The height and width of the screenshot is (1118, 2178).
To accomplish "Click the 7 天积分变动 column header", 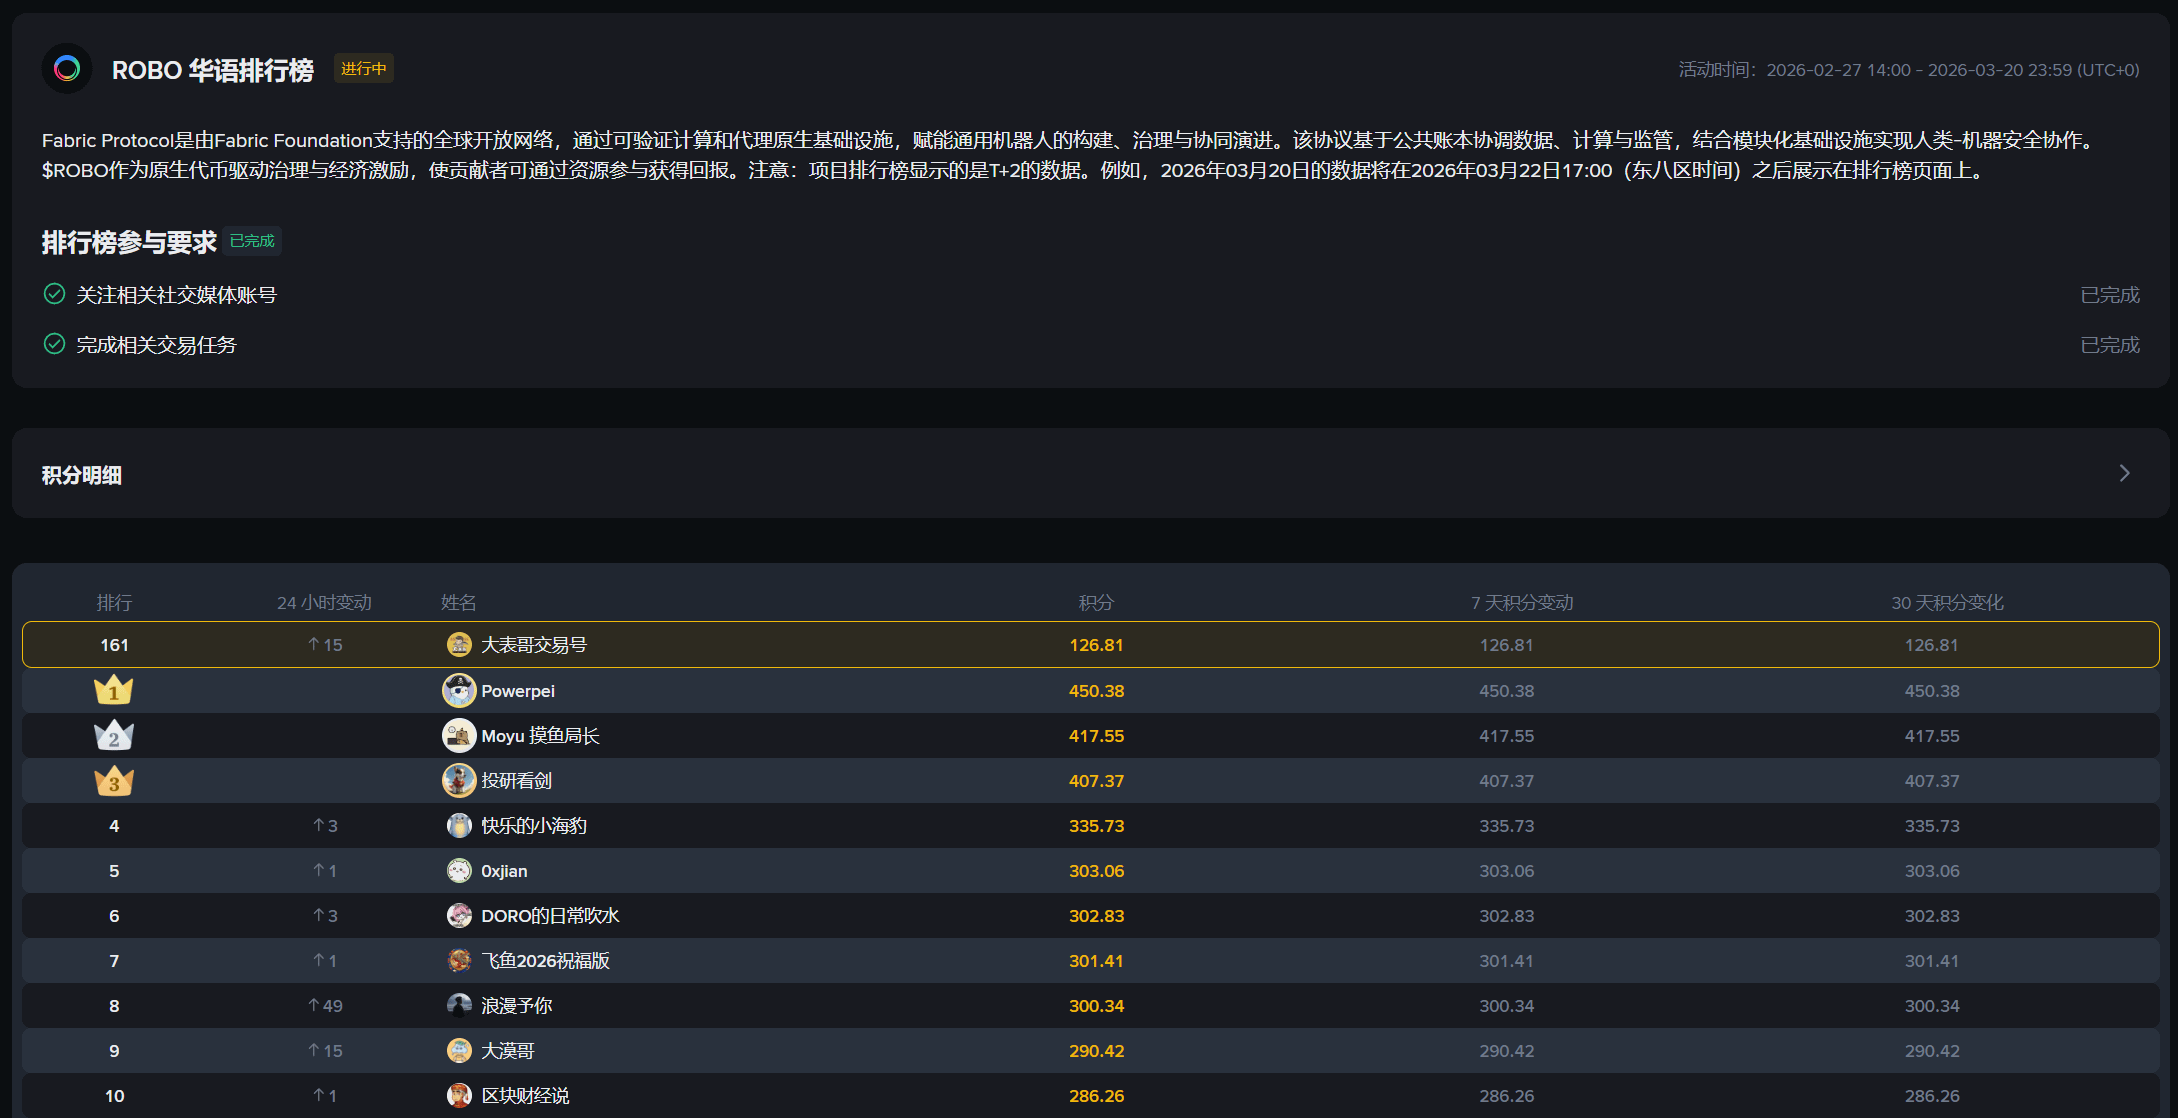I will coord(1522,603).
